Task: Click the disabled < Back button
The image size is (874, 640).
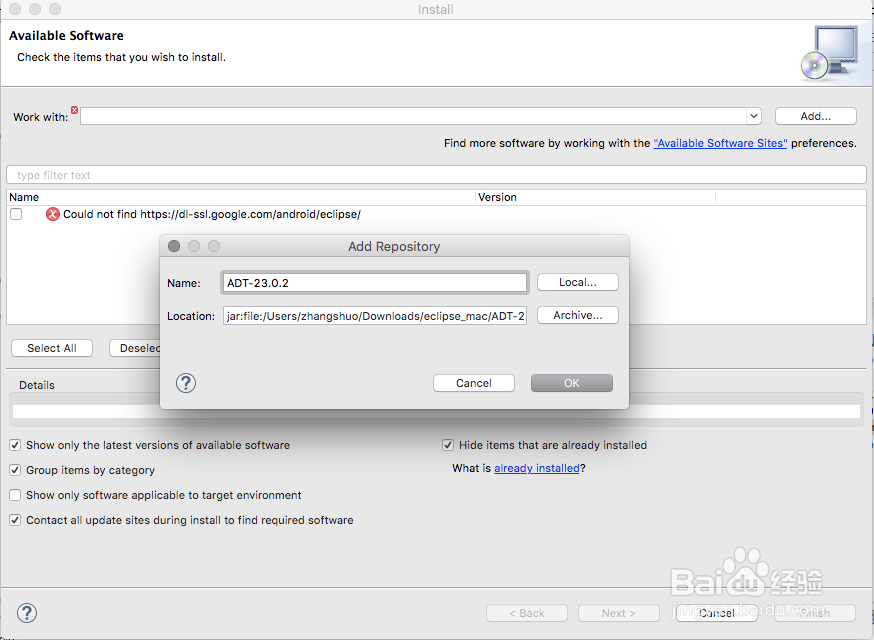Action: tap(527, 613)
